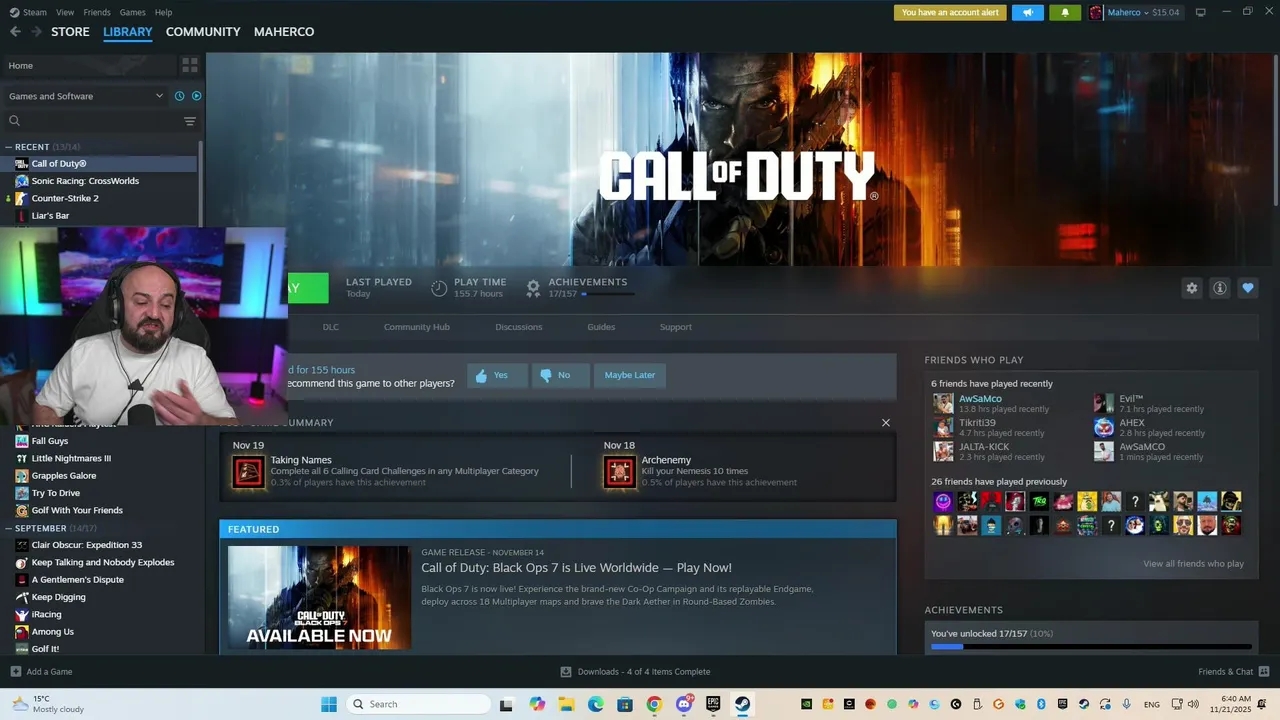This screenshot has height=720, width=1280.
Task: Open the Discussions link
Action: click(519, 327)
